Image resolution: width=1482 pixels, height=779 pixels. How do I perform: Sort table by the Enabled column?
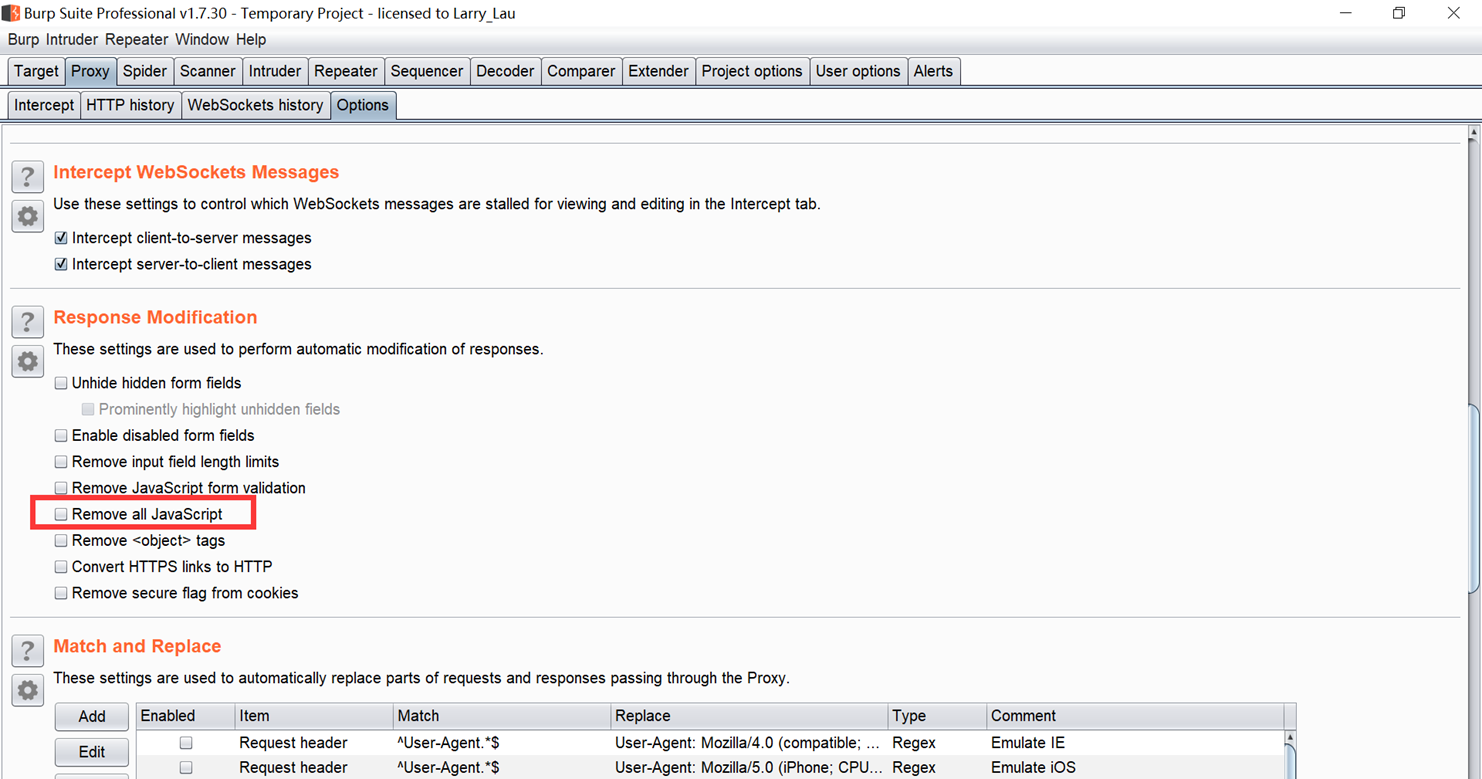tap(184, 716)
